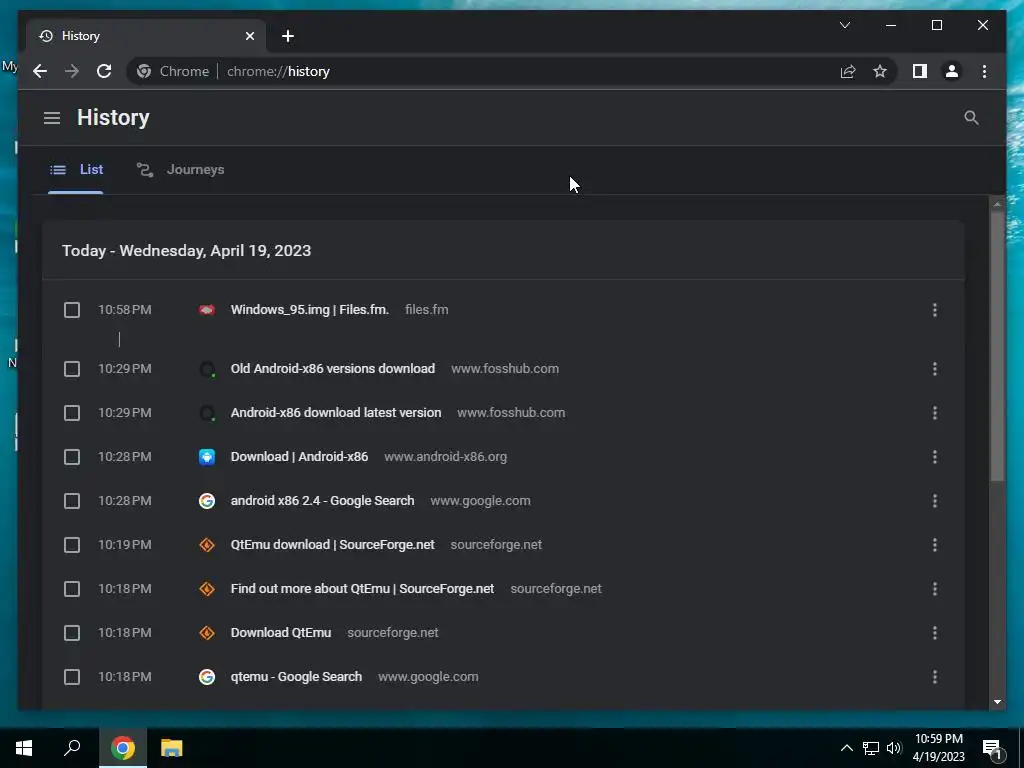Open the Windows Start menu
Screen dimensions: 1024x768
click(x=24, y=748)
